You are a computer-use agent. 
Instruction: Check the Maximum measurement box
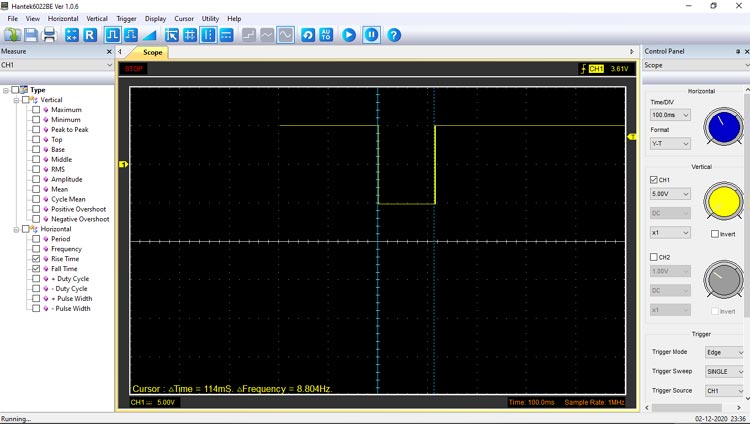click(x=36, y=110)
